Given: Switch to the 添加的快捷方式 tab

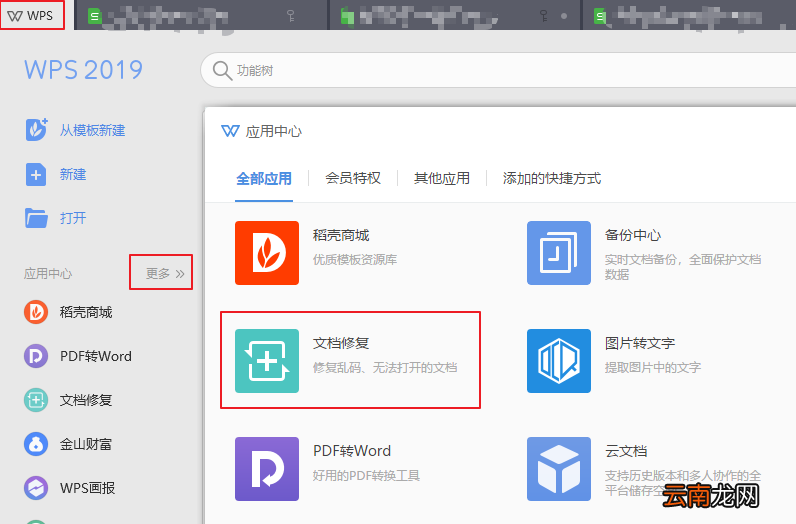Looking at the screenshot, I should (552, 178).
